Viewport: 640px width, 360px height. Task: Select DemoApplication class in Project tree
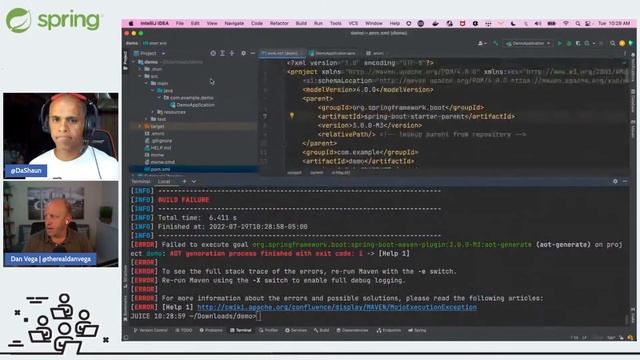pyautogui.click(x=193, y=105)
